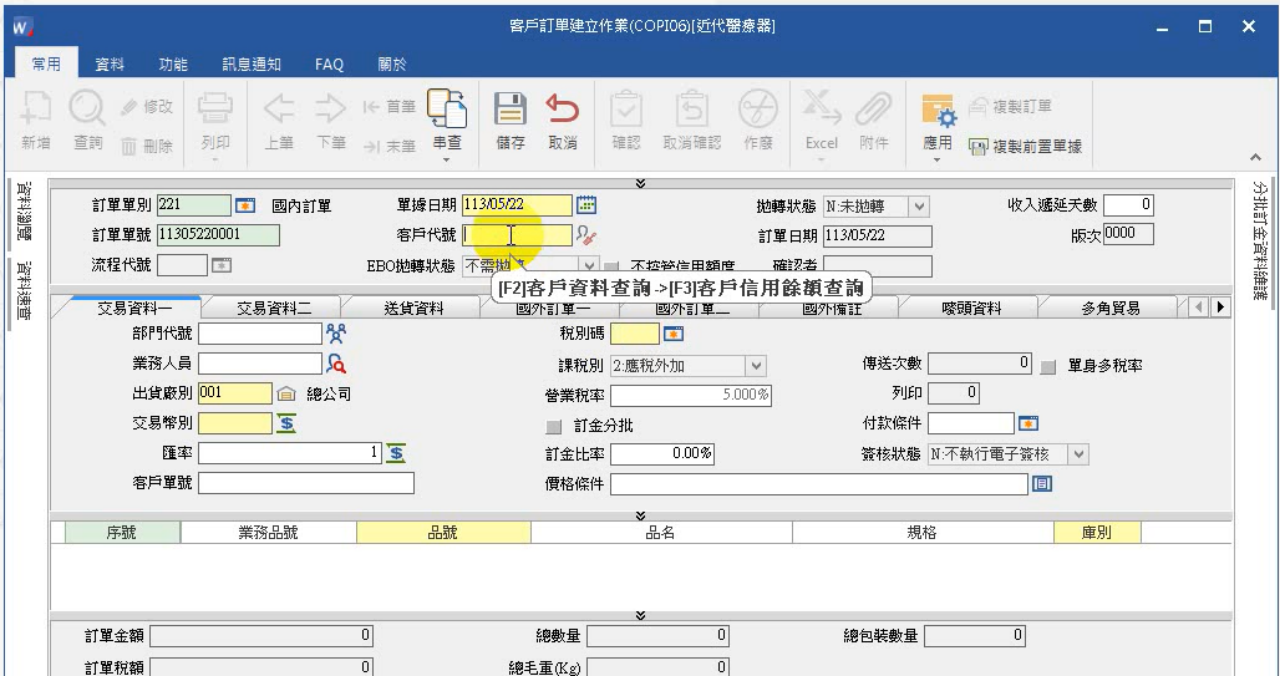
Task: Open the 資料瀏覽 side panel
Action: (x=22, y=212)
